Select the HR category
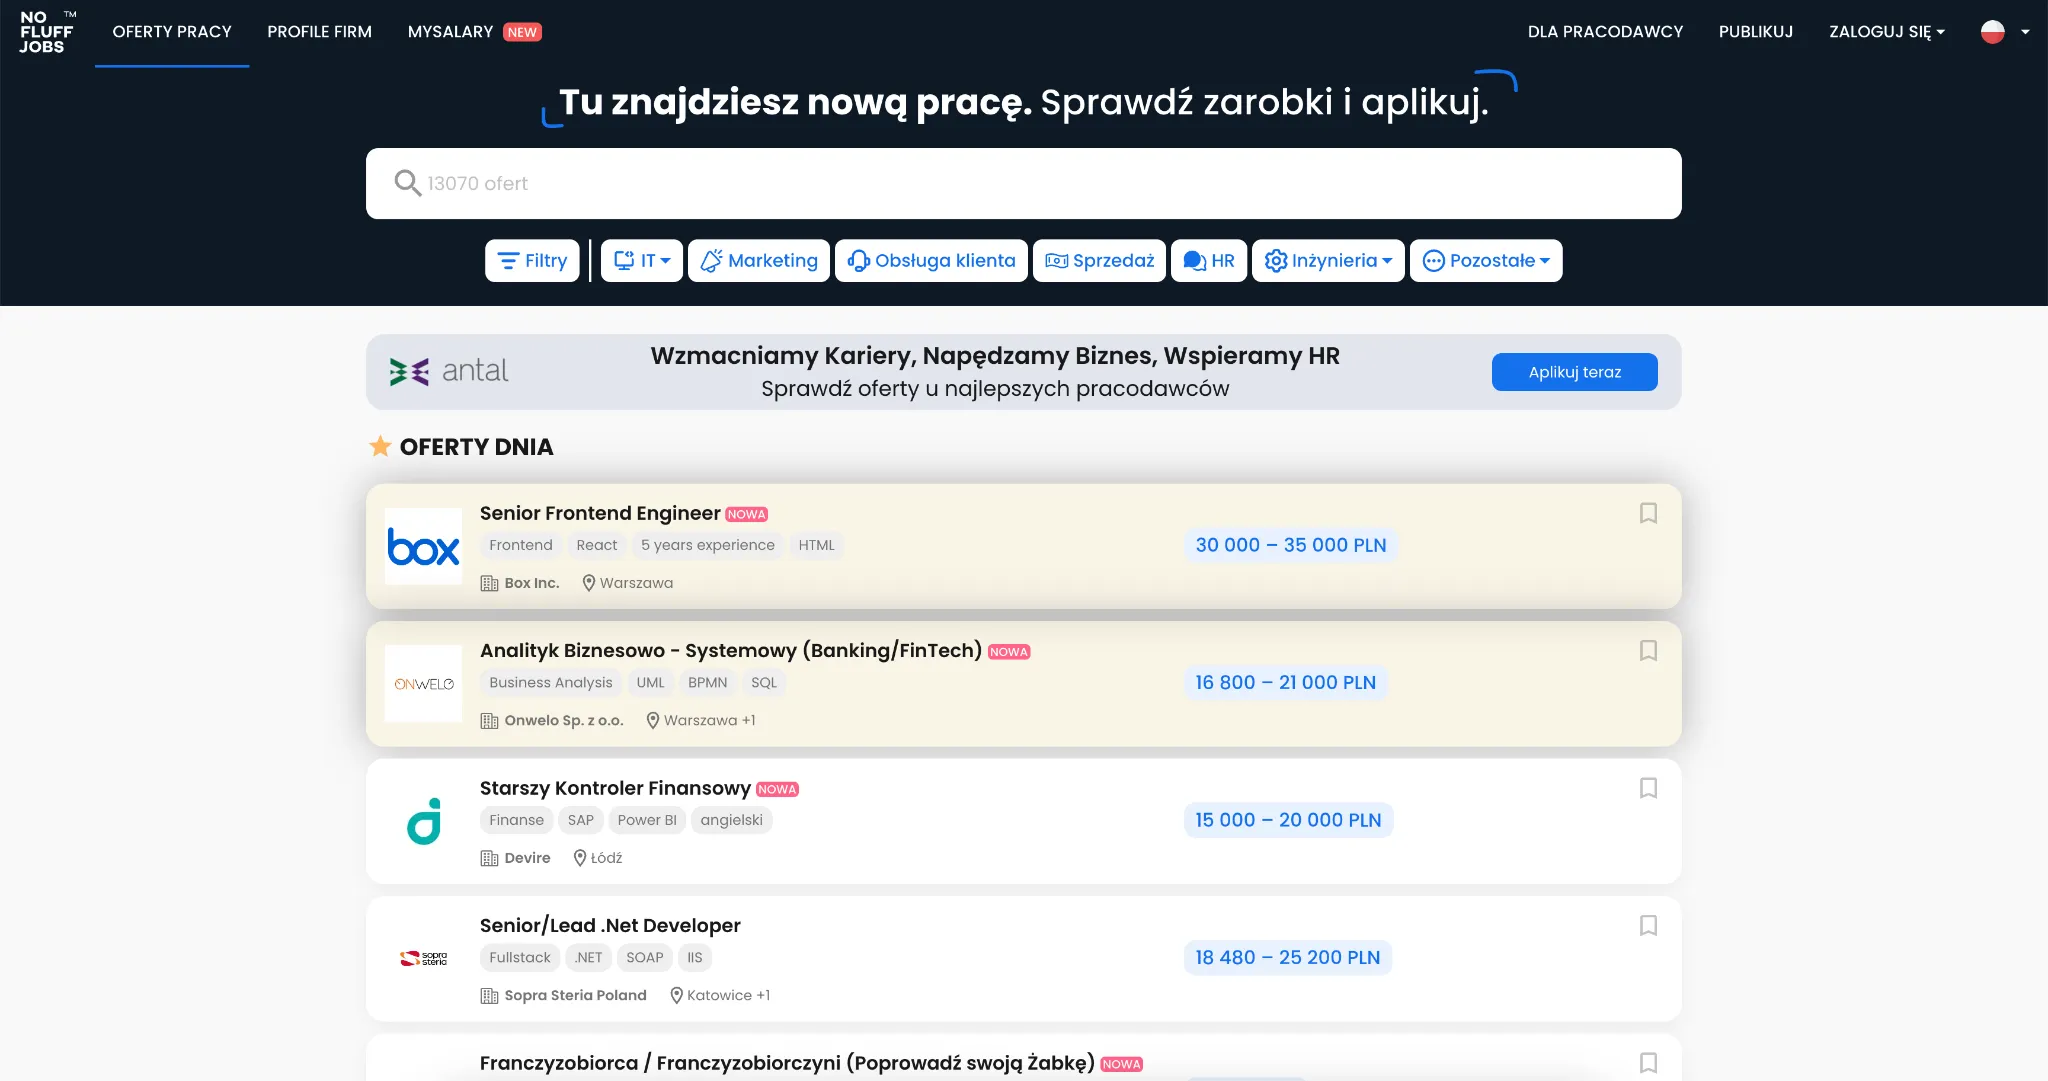2048x1081 pixels. 1209,261
